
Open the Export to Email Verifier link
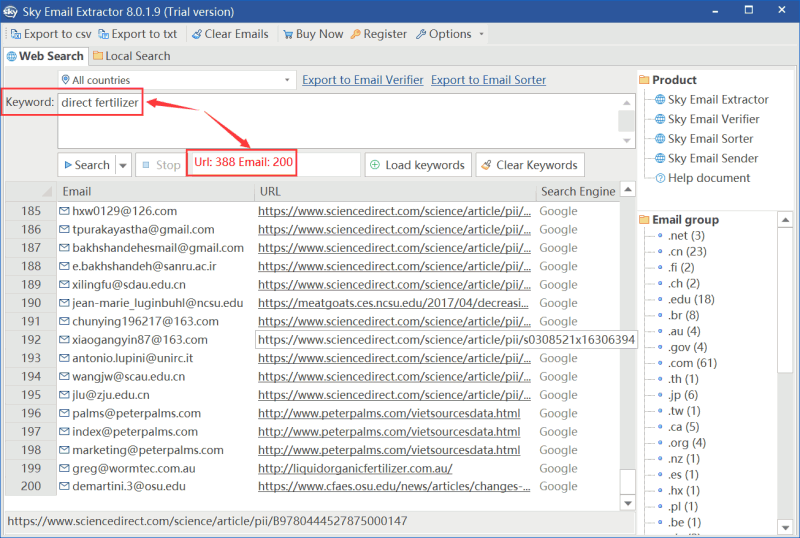pos(363,80)
